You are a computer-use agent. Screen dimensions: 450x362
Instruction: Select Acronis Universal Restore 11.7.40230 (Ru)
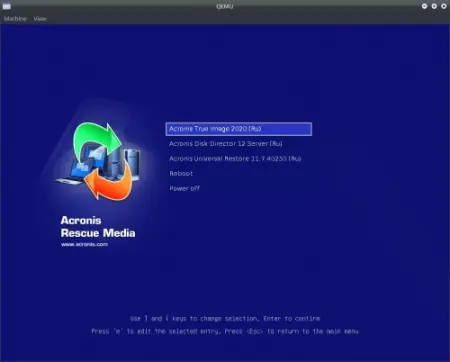pyautogui.click(x=235, y=159)
